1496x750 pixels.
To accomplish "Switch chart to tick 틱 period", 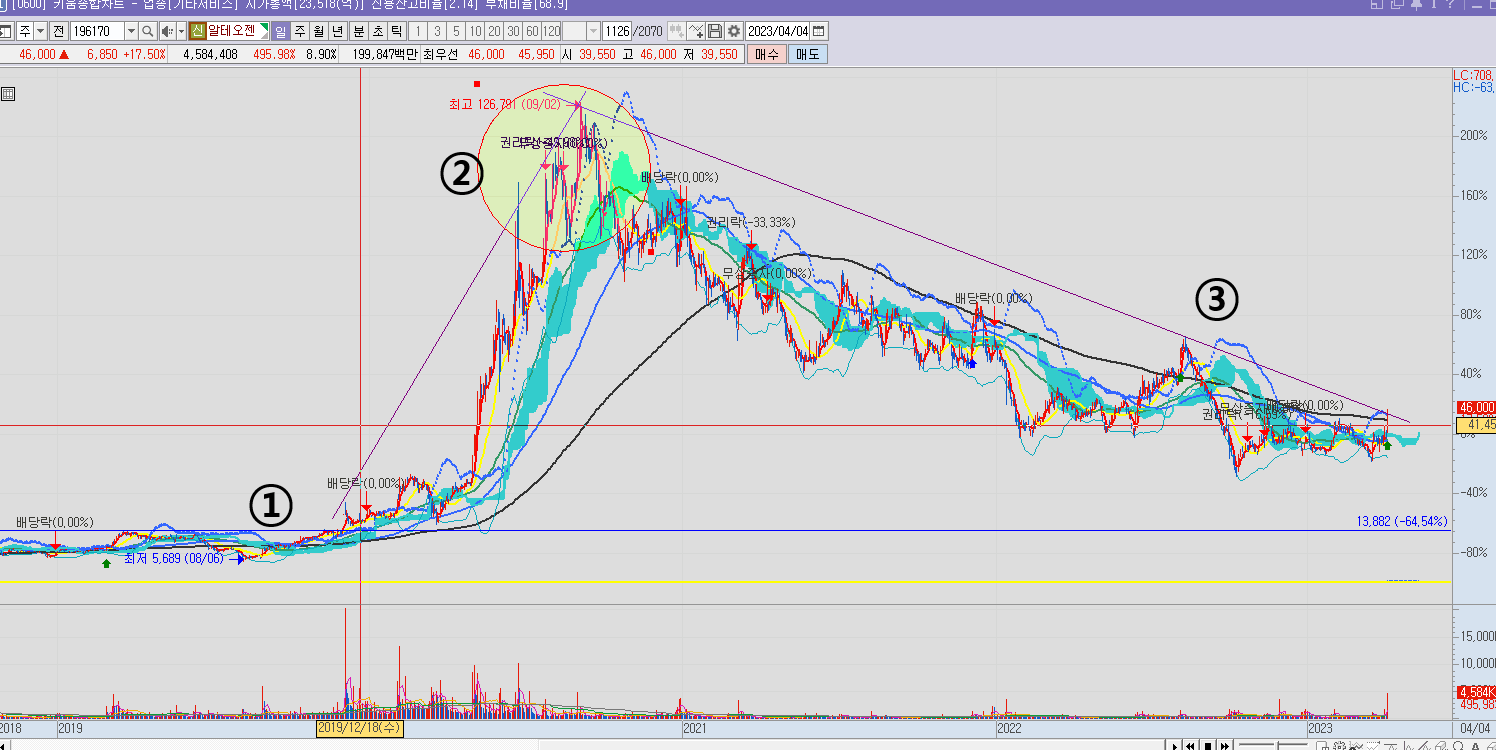I will click(396, 31).
